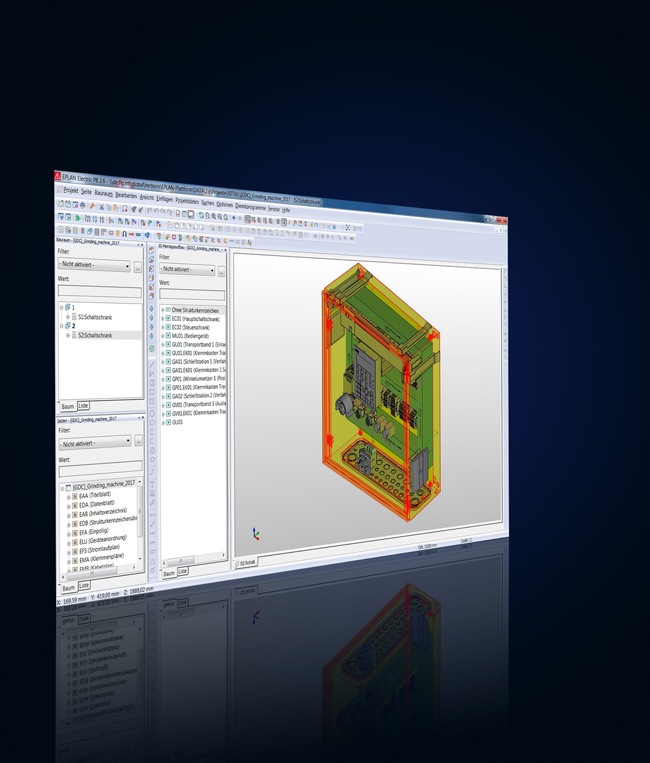Click the Wert input field in Seiten panel
Viewport: 650px width, 763px height.
(101, 470)
